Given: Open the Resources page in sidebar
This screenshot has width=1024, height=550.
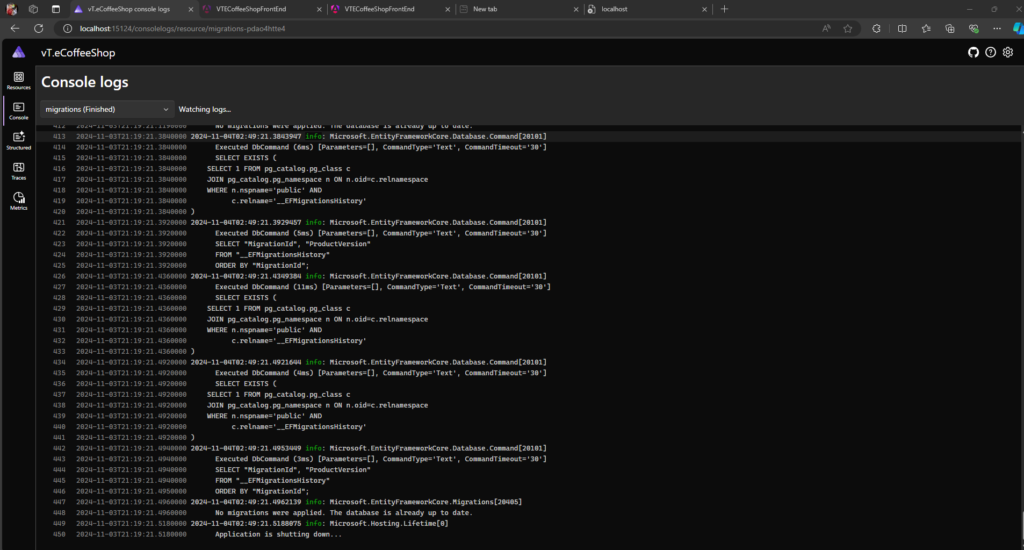Looking at the screenshot, I should click(18, 81).
